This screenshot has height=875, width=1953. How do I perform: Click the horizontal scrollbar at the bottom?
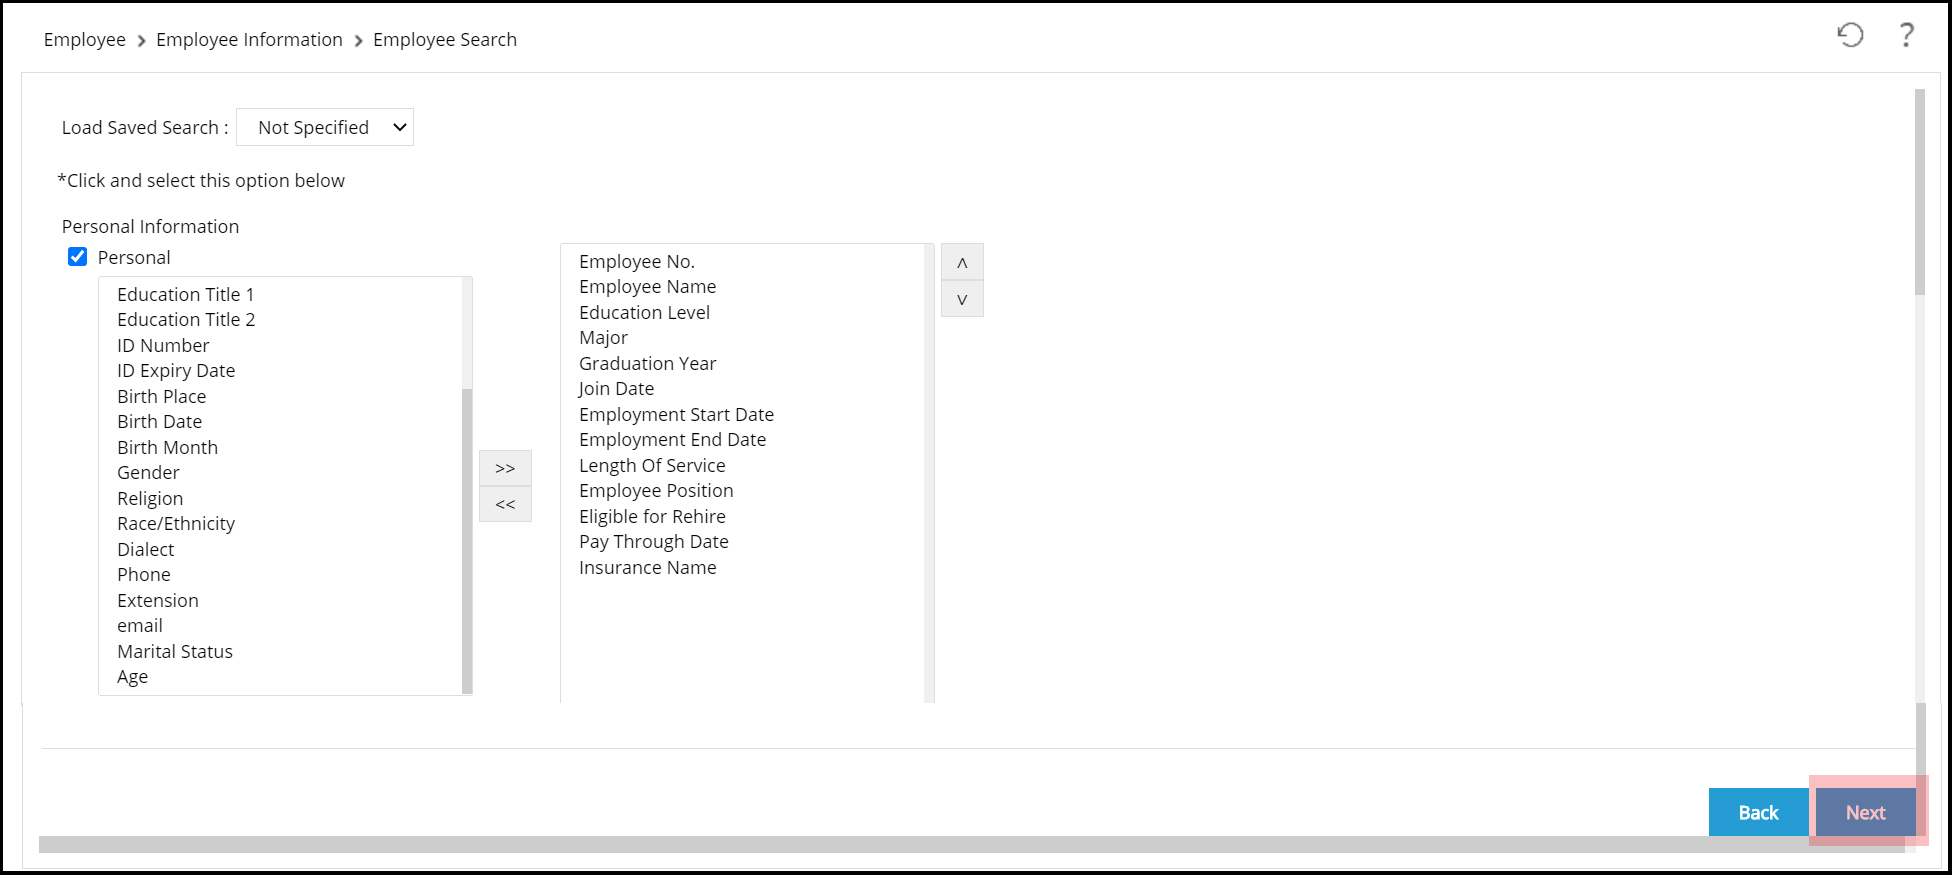[972, 845]
